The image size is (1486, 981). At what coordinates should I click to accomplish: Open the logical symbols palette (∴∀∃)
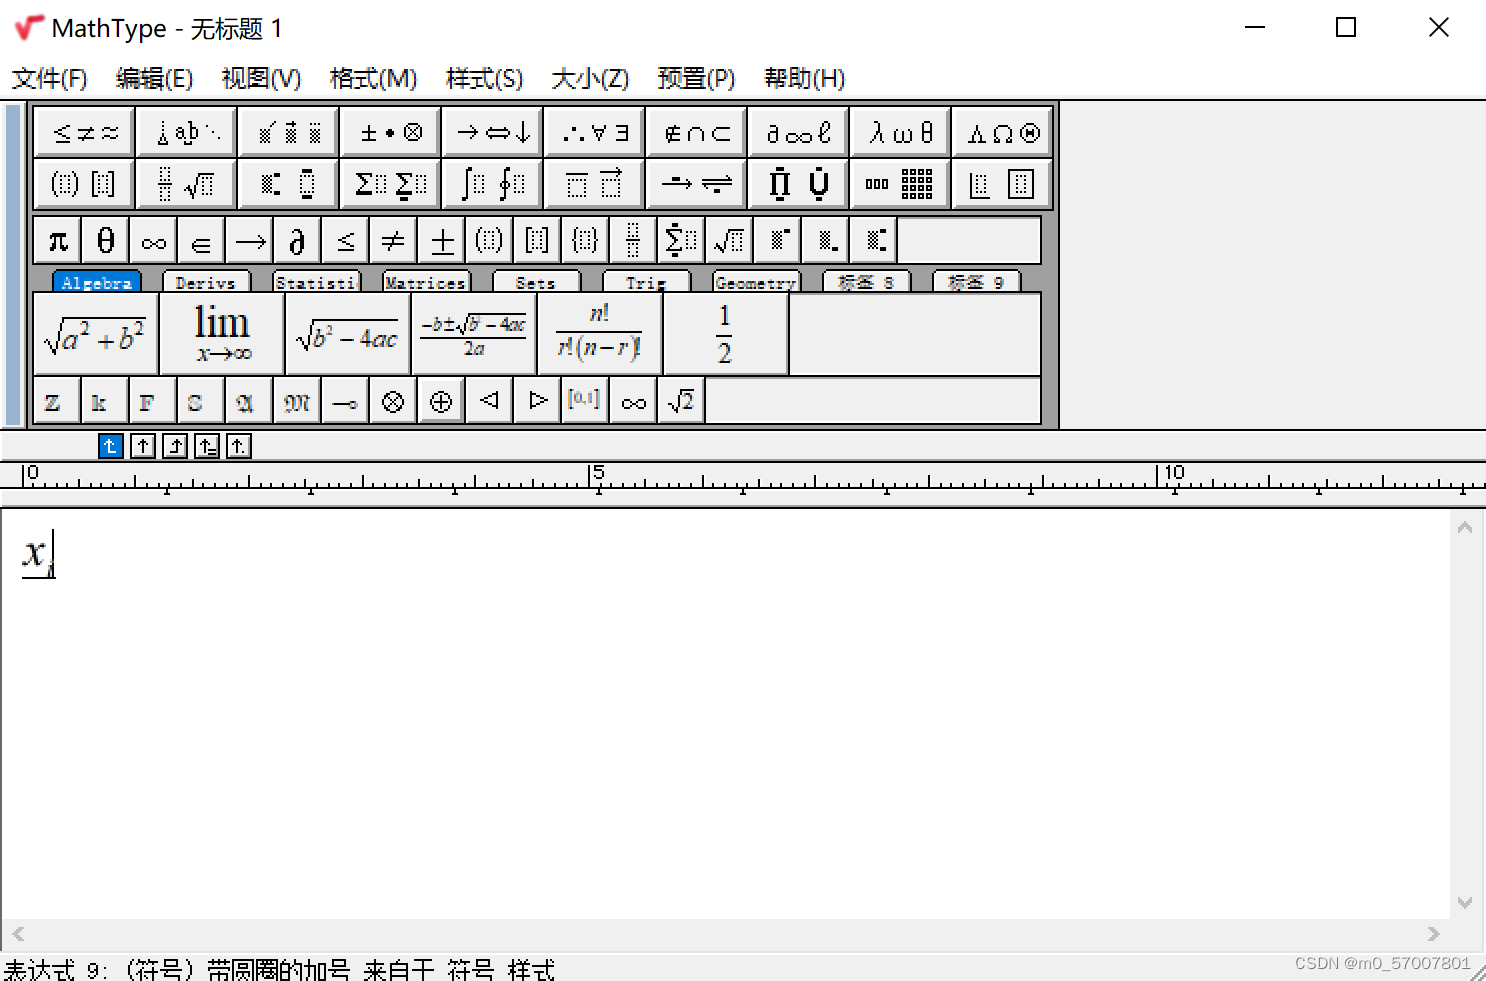click(595, 132)
